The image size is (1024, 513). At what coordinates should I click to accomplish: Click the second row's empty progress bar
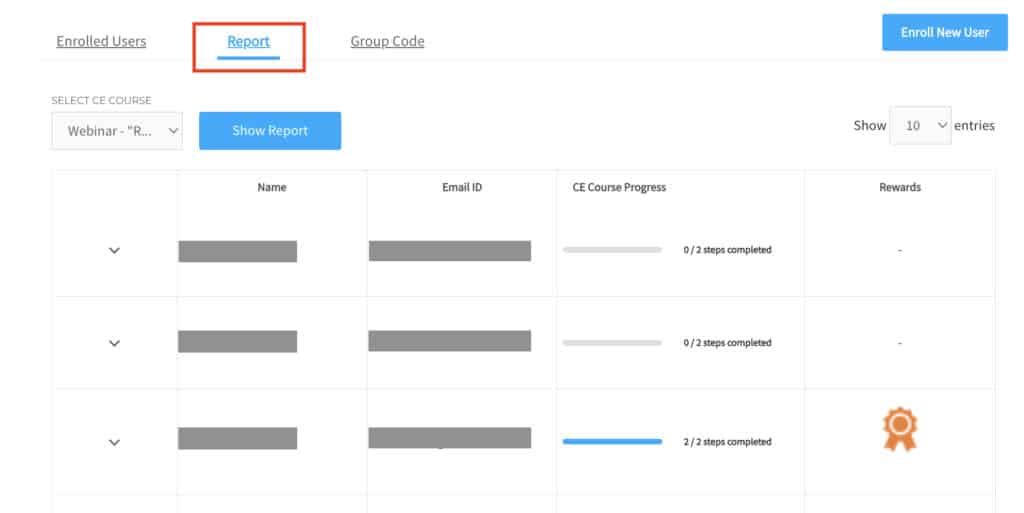(x=612, y=343)
